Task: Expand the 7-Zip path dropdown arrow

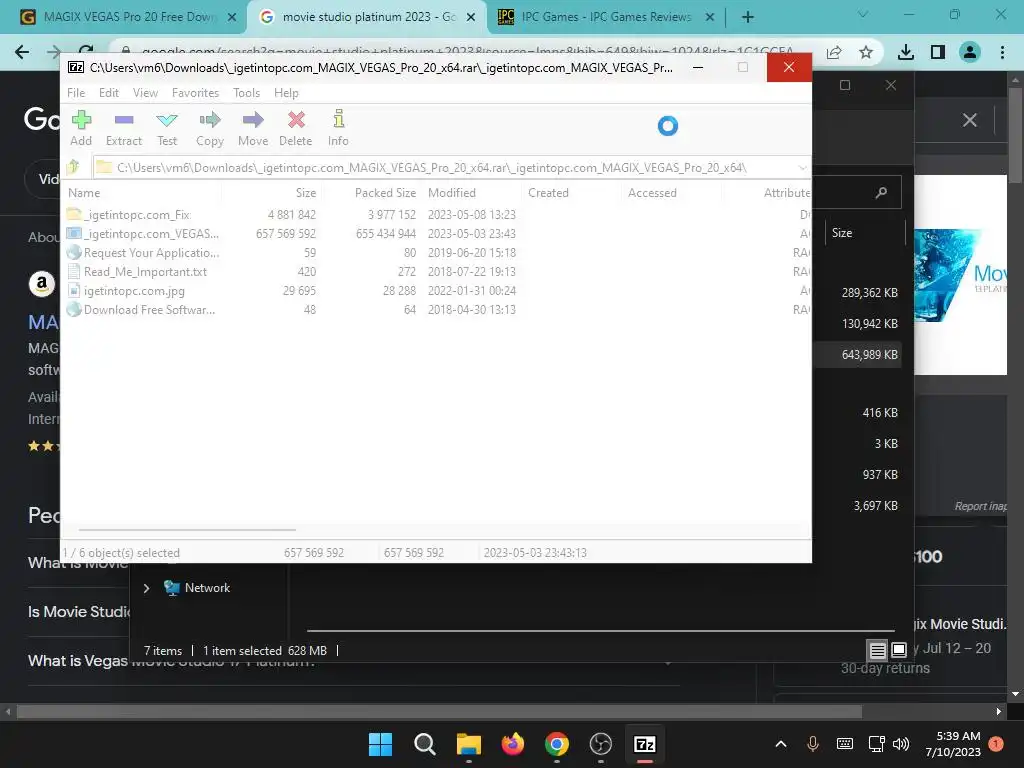Action: pyautogui.click(x=803, y=168)
